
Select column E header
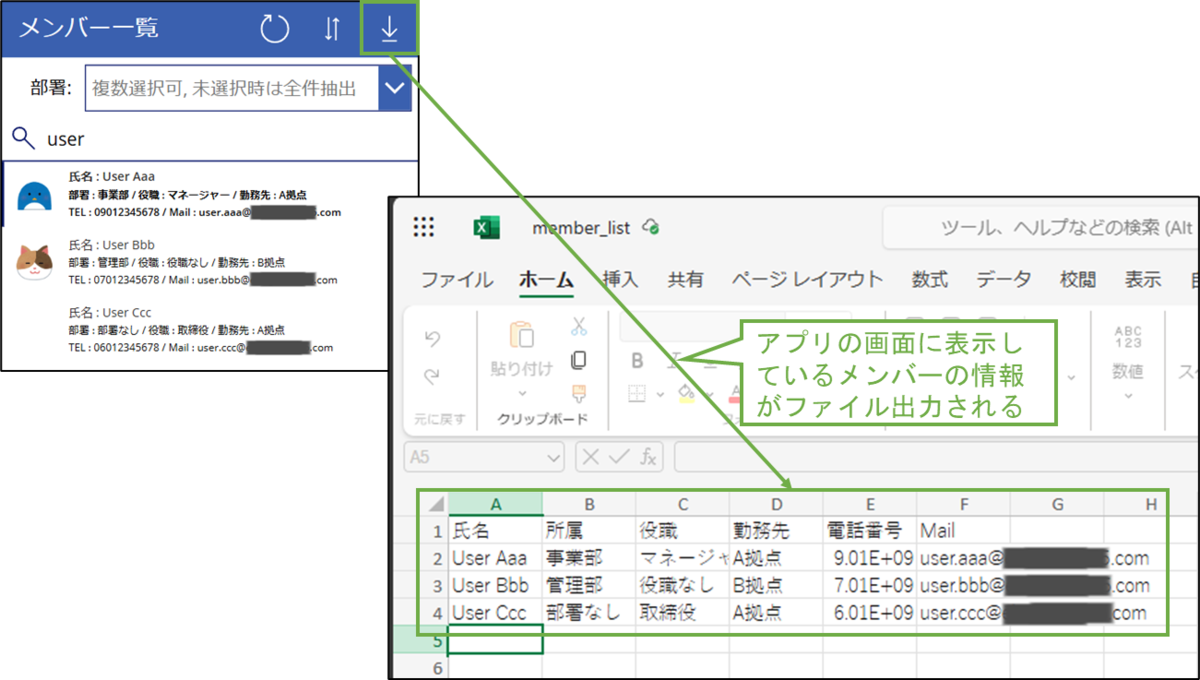tap(870, 504)
